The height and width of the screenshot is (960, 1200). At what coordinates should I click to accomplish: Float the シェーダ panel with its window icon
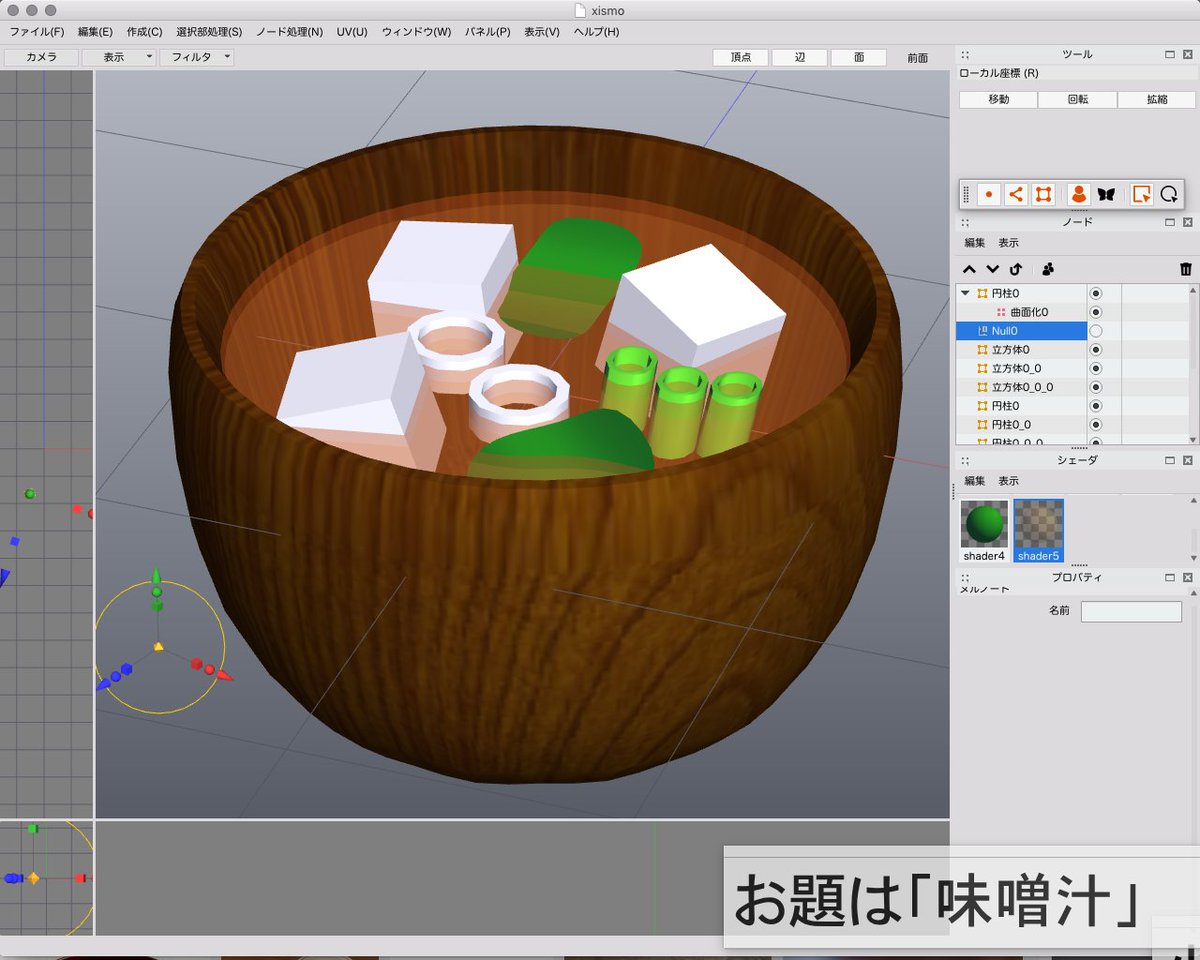[1170, 460]
